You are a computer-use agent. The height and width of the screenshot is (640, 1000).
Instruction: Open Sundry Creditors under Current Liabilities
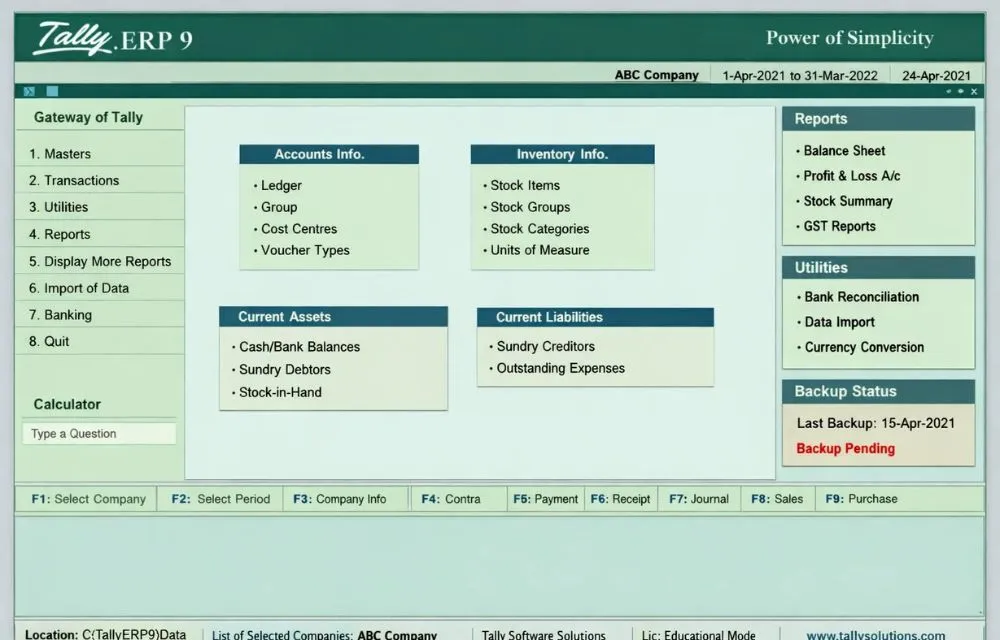tap(545, 347)
